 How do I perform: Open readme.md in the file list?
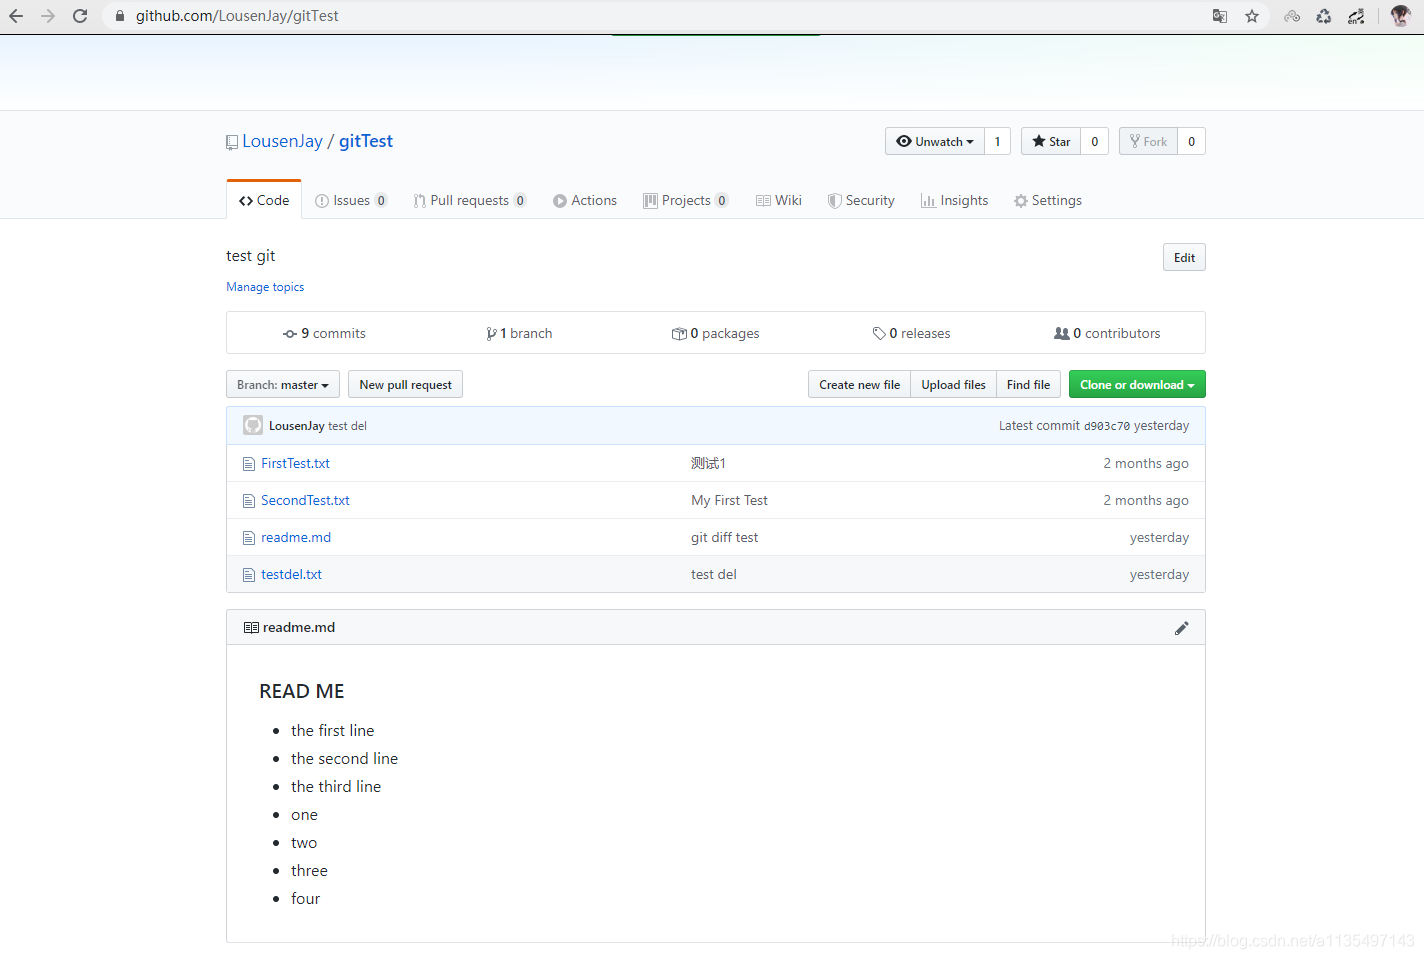click(296, 538)
